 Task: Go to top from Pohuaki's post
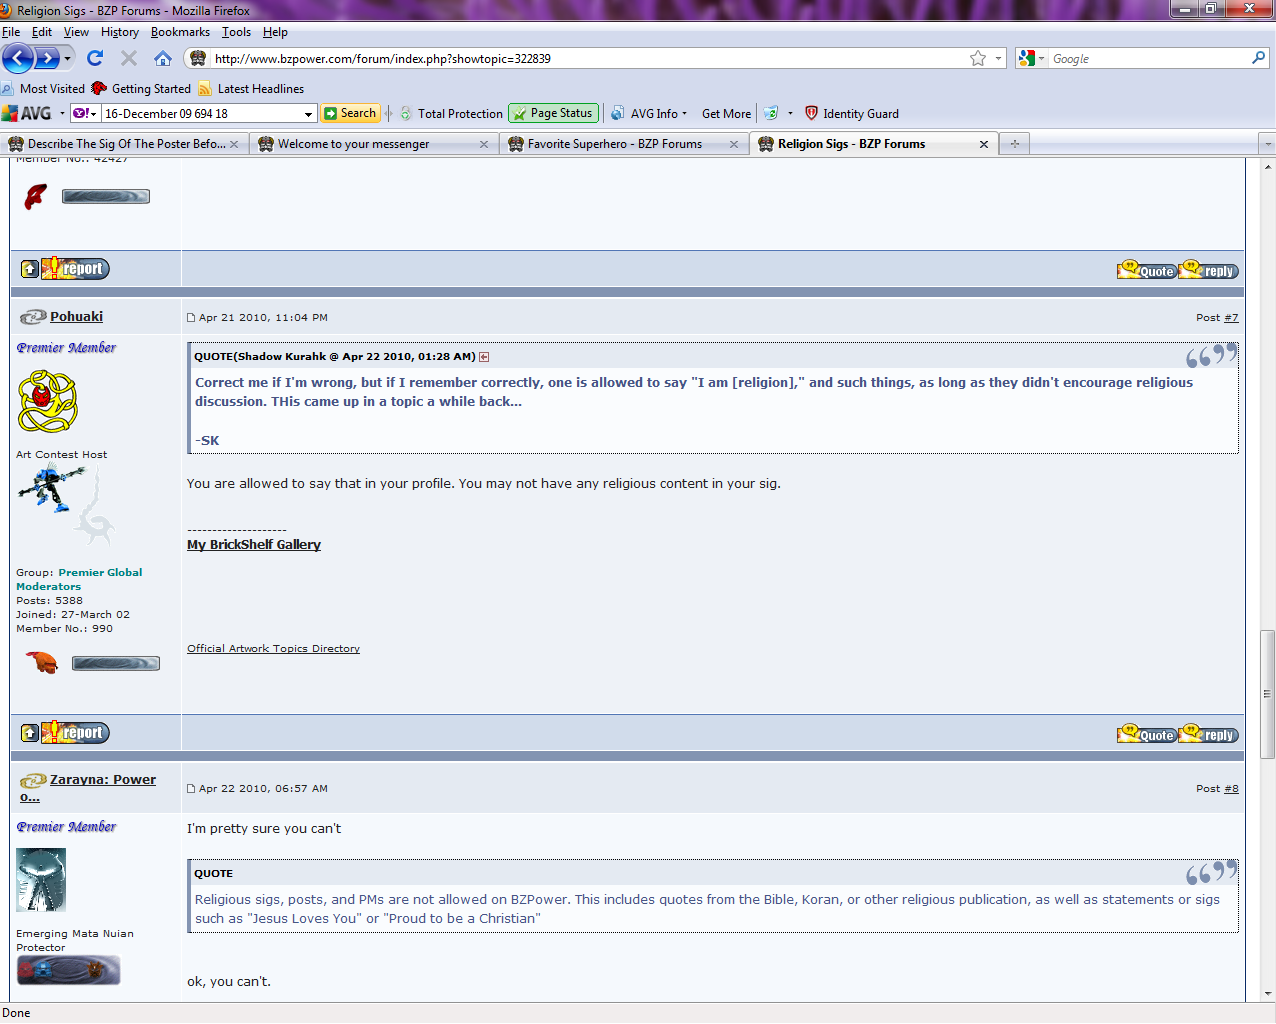30,733
